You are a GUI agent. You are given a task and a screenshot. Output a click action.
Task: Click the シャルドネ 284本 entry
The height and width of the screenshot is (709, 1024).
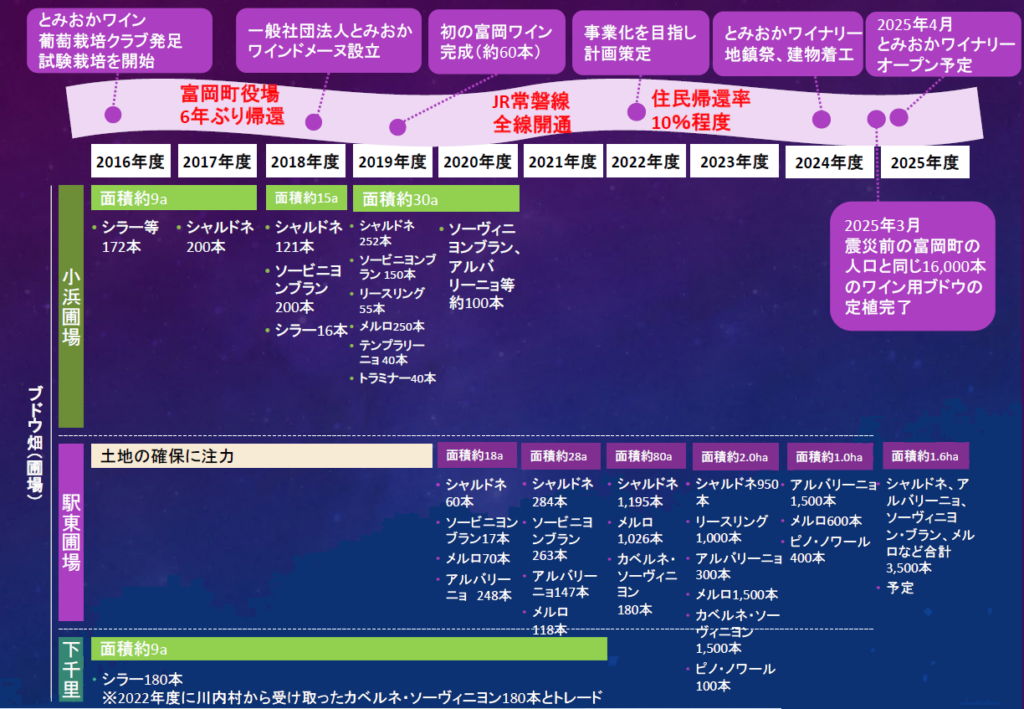click(559, 492)
